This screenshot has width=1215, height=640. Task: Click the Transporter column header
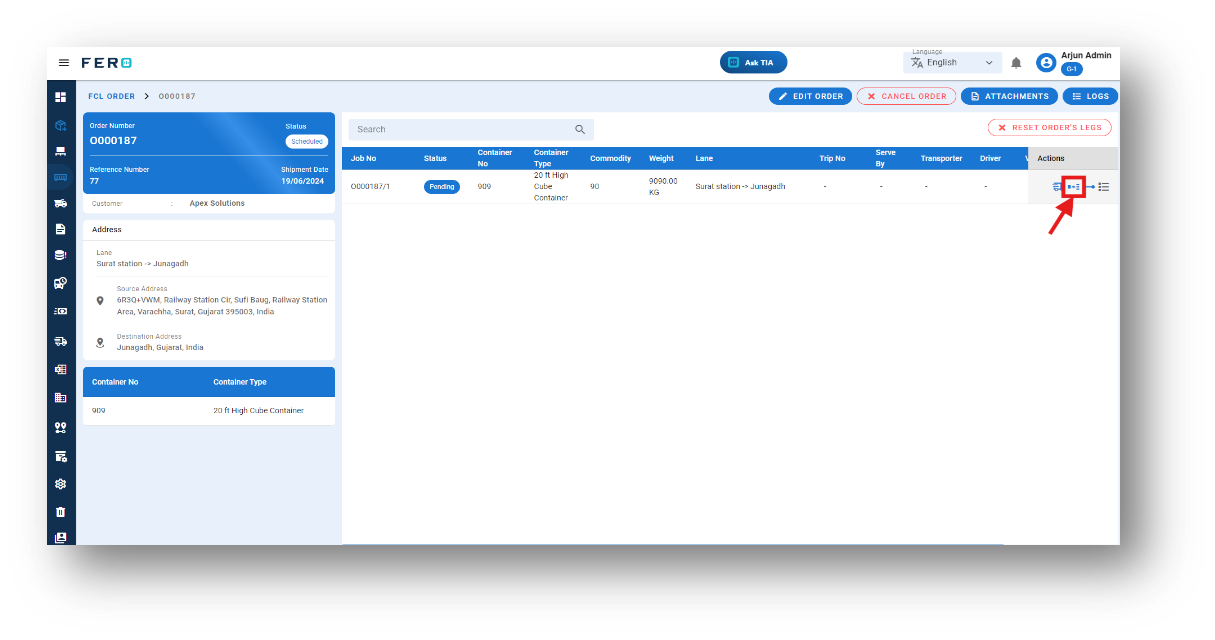coord(941,158)
